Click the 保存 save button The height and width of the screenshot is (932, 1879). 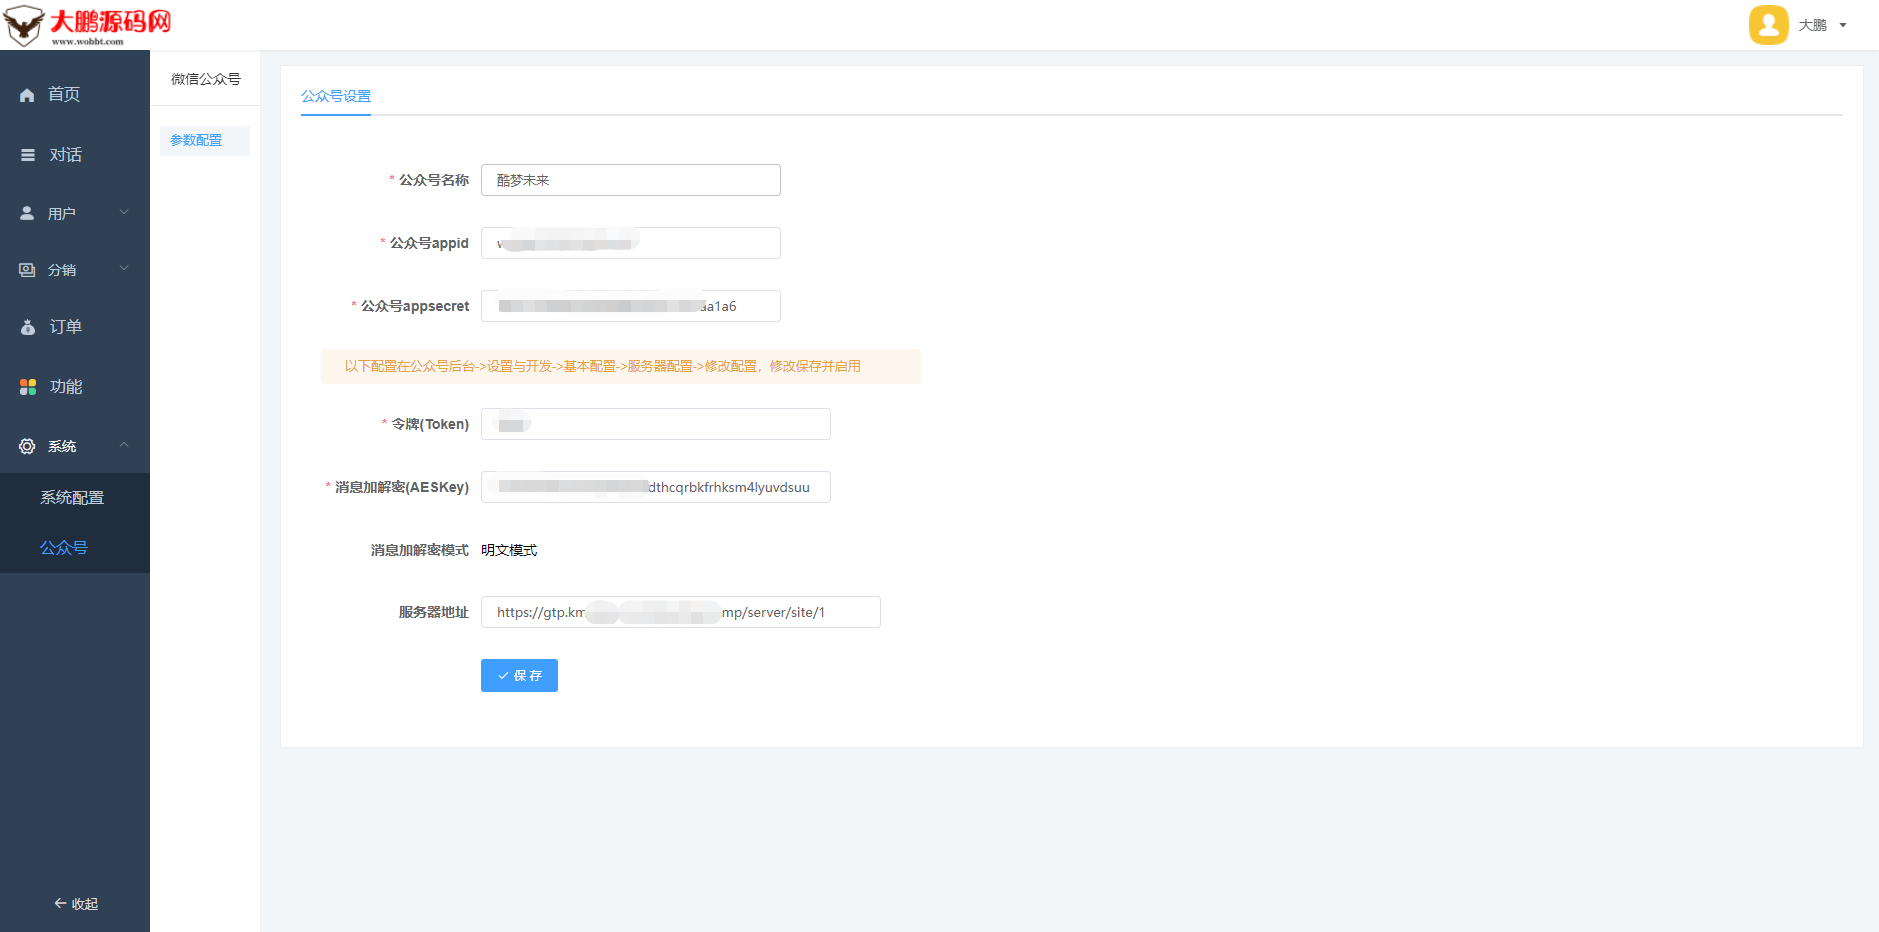click(519, 675)
